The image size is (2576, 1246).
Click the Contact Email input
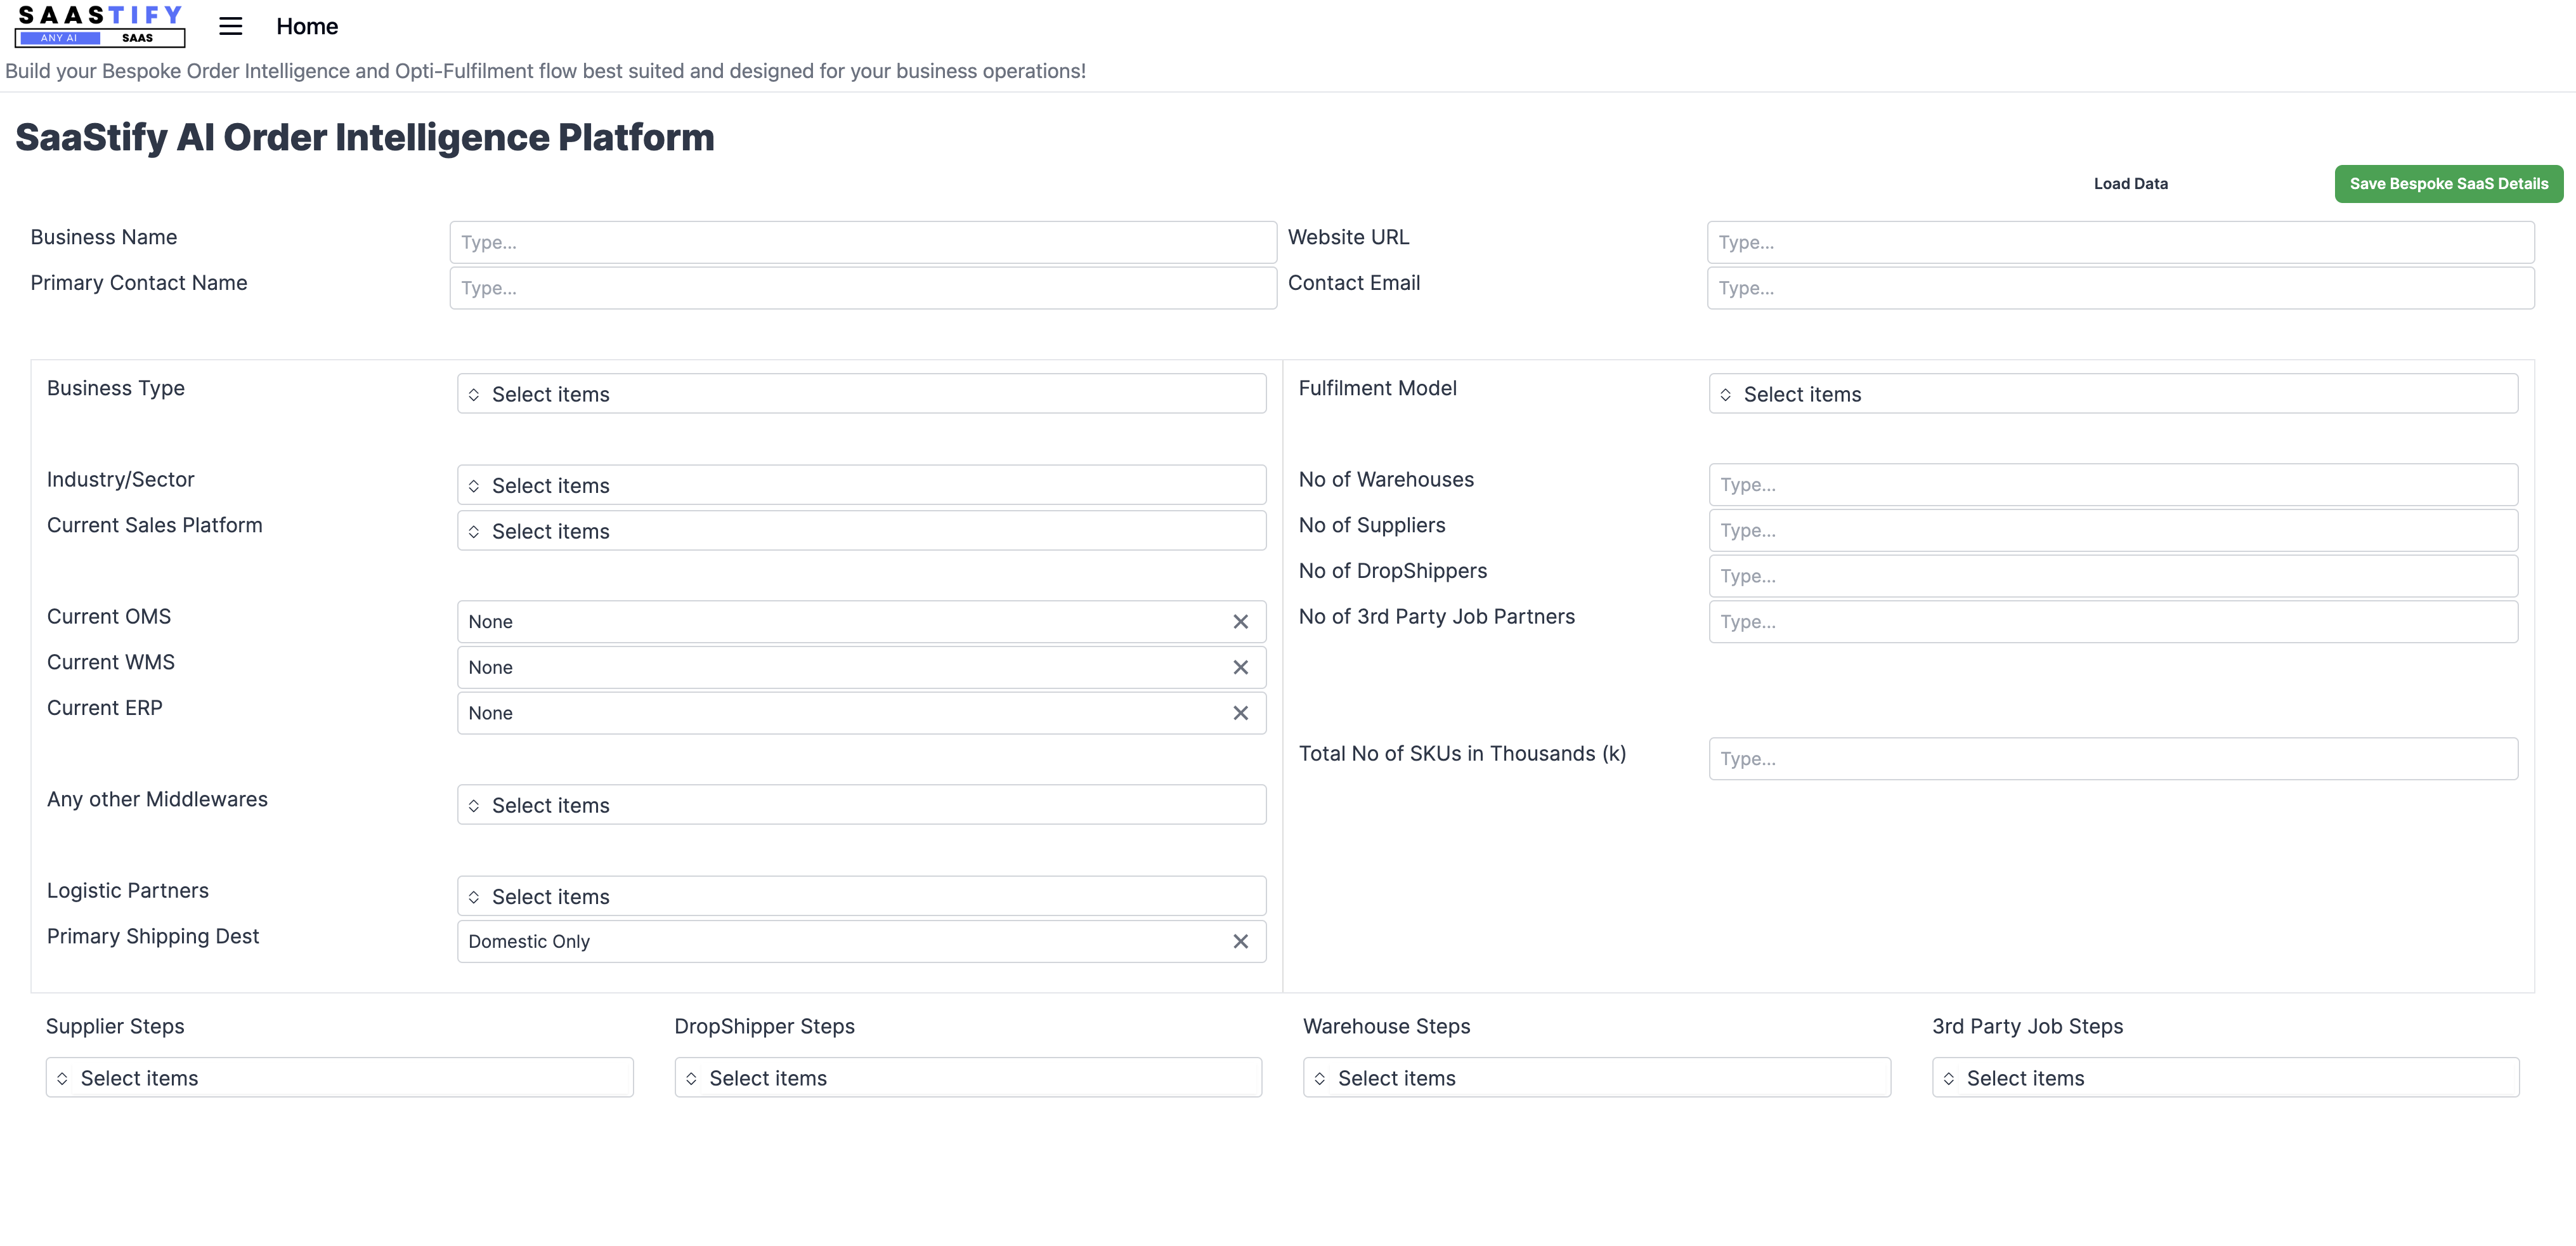click(x=2120, y=288)
